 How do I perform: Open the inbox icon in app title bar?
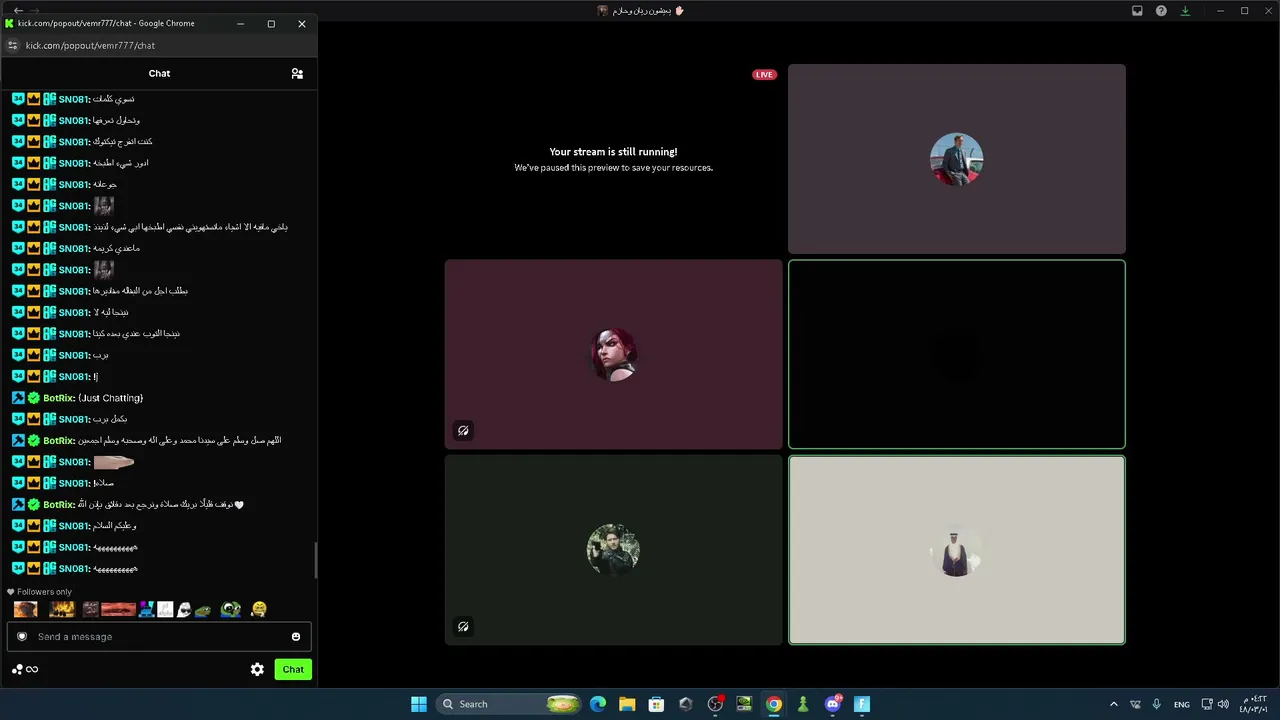[1137, 11]
